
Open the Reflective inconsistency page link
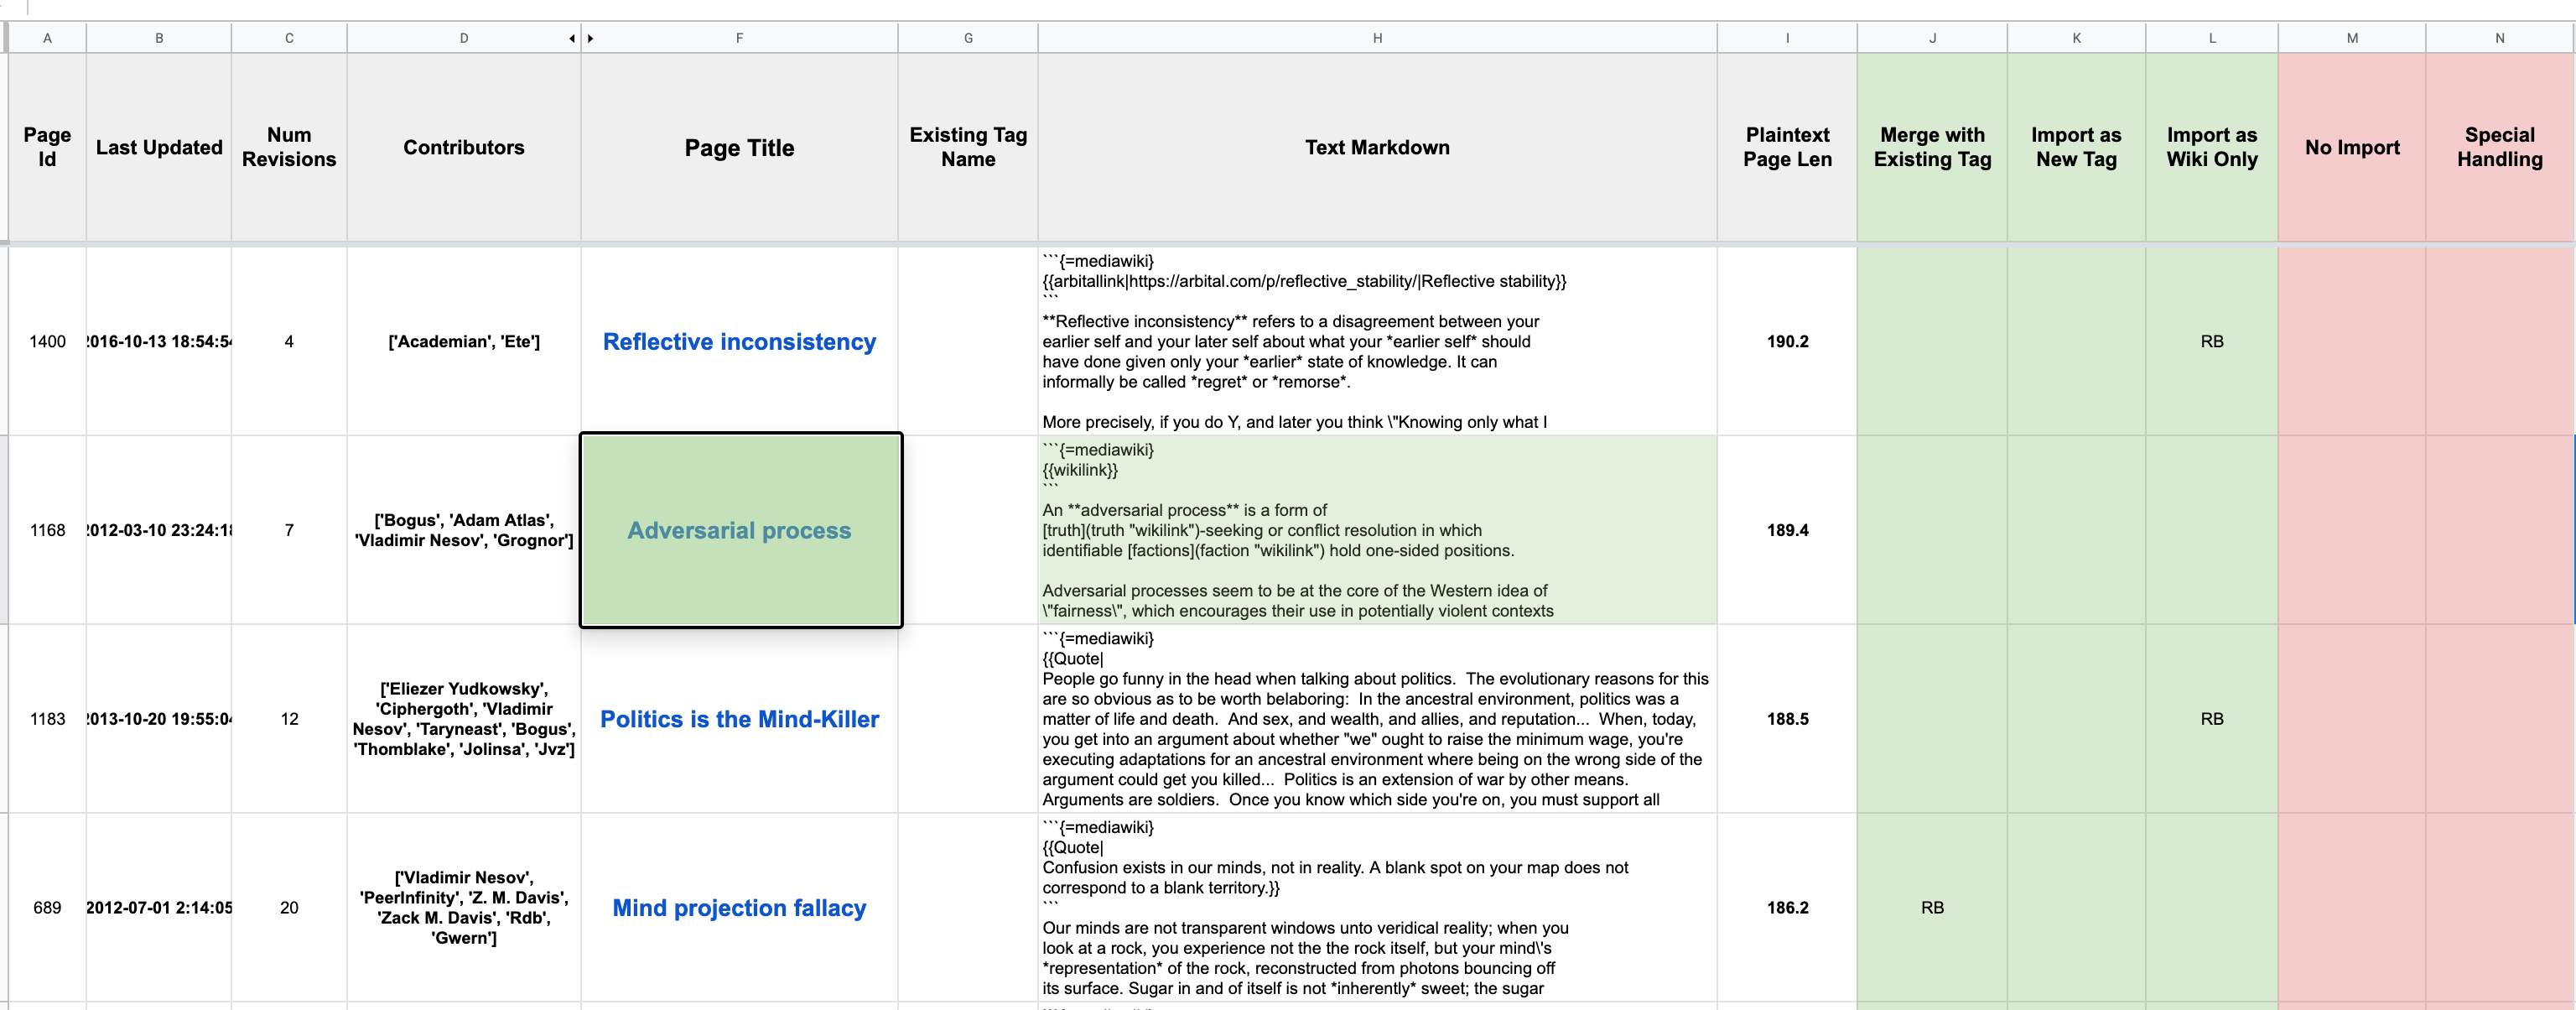tap(738, 342)
